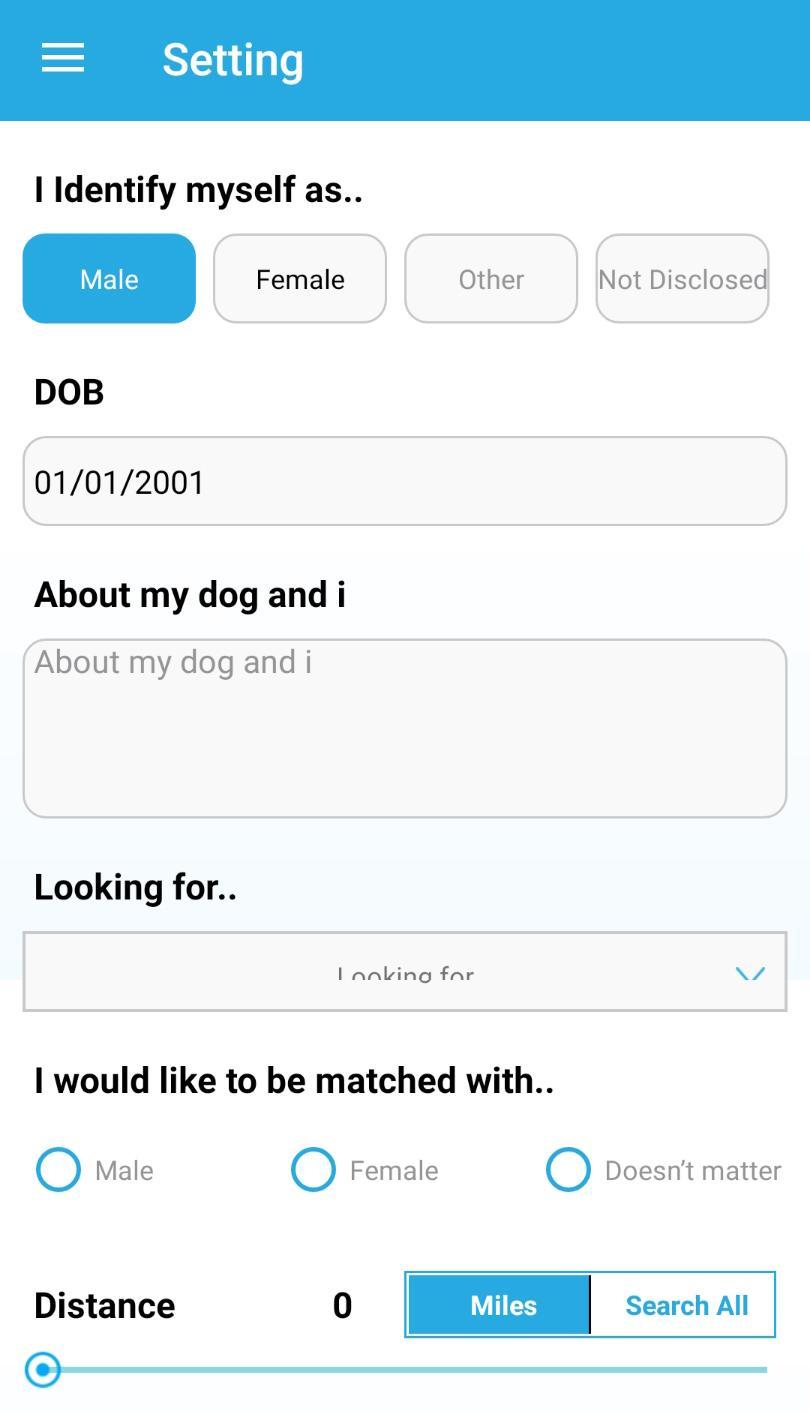Screen dimensions: 810x1413
Task: Choose Female radio for match preference
Action: 313,1169
